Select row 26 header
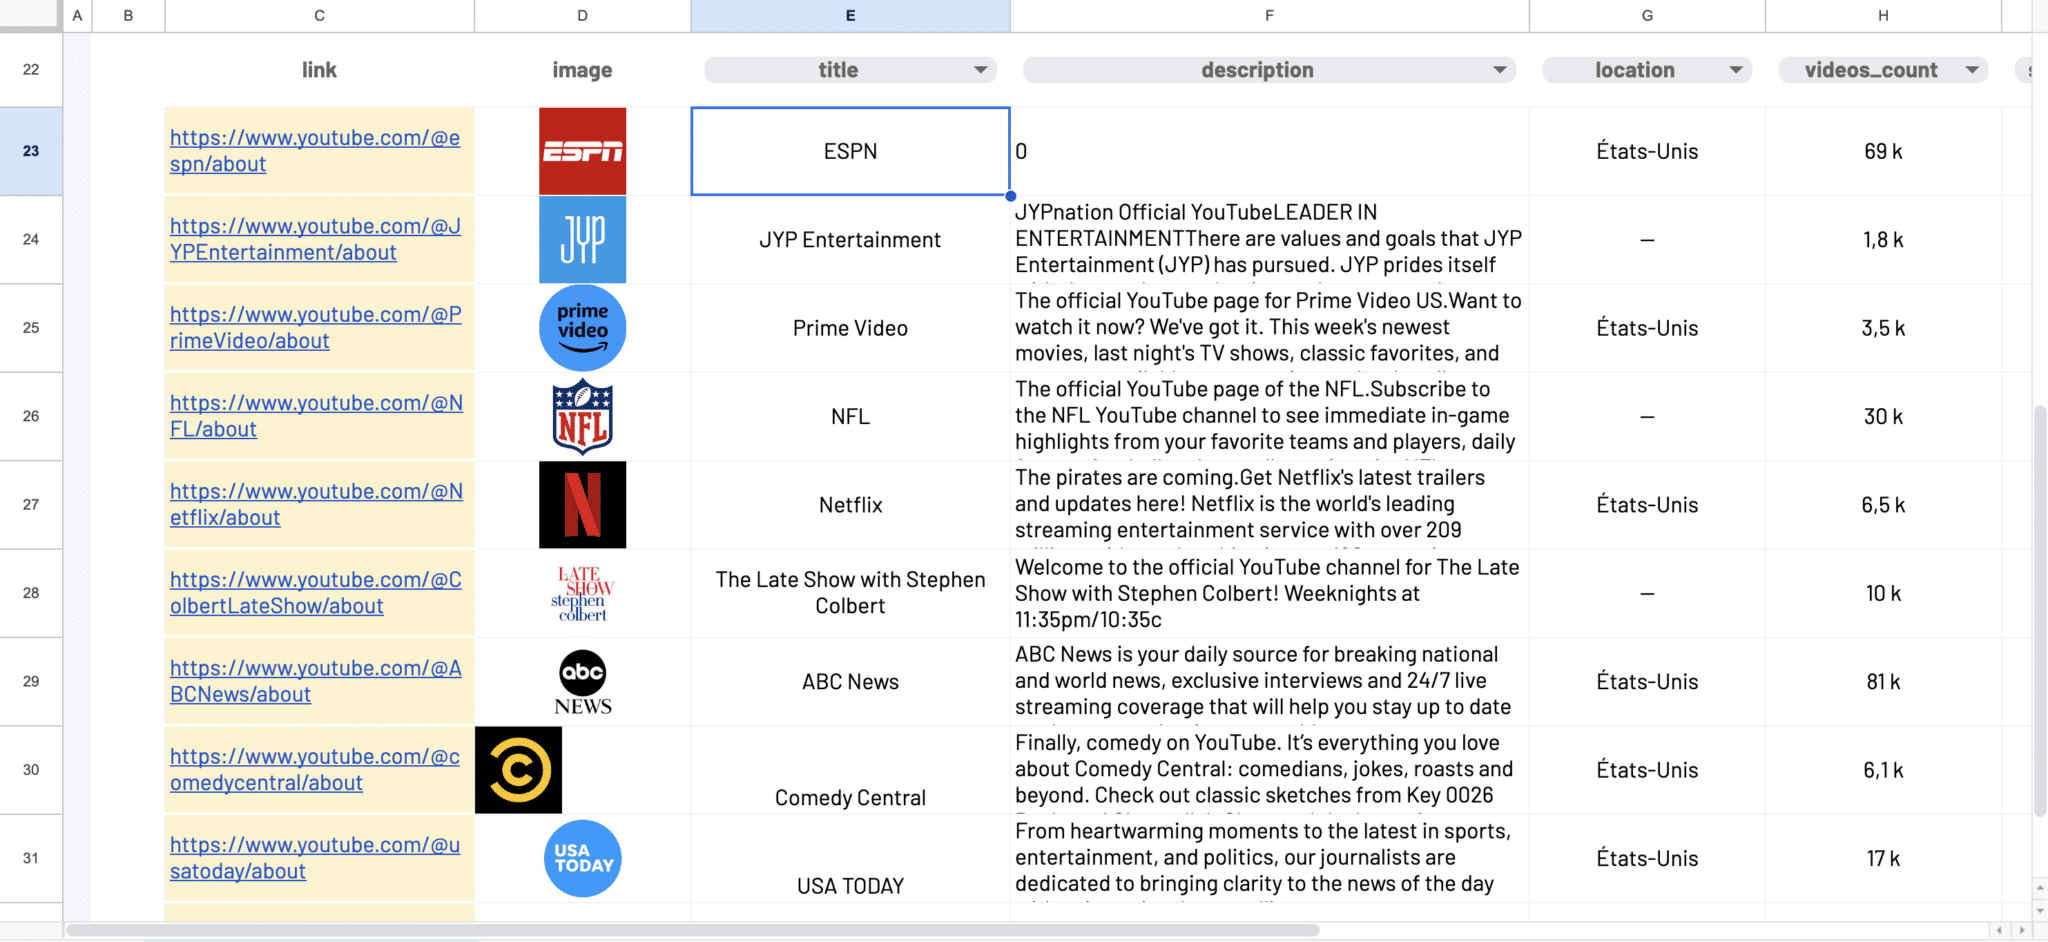The height and width of the screenshot is (942, 2048). (x=31, y=416)
